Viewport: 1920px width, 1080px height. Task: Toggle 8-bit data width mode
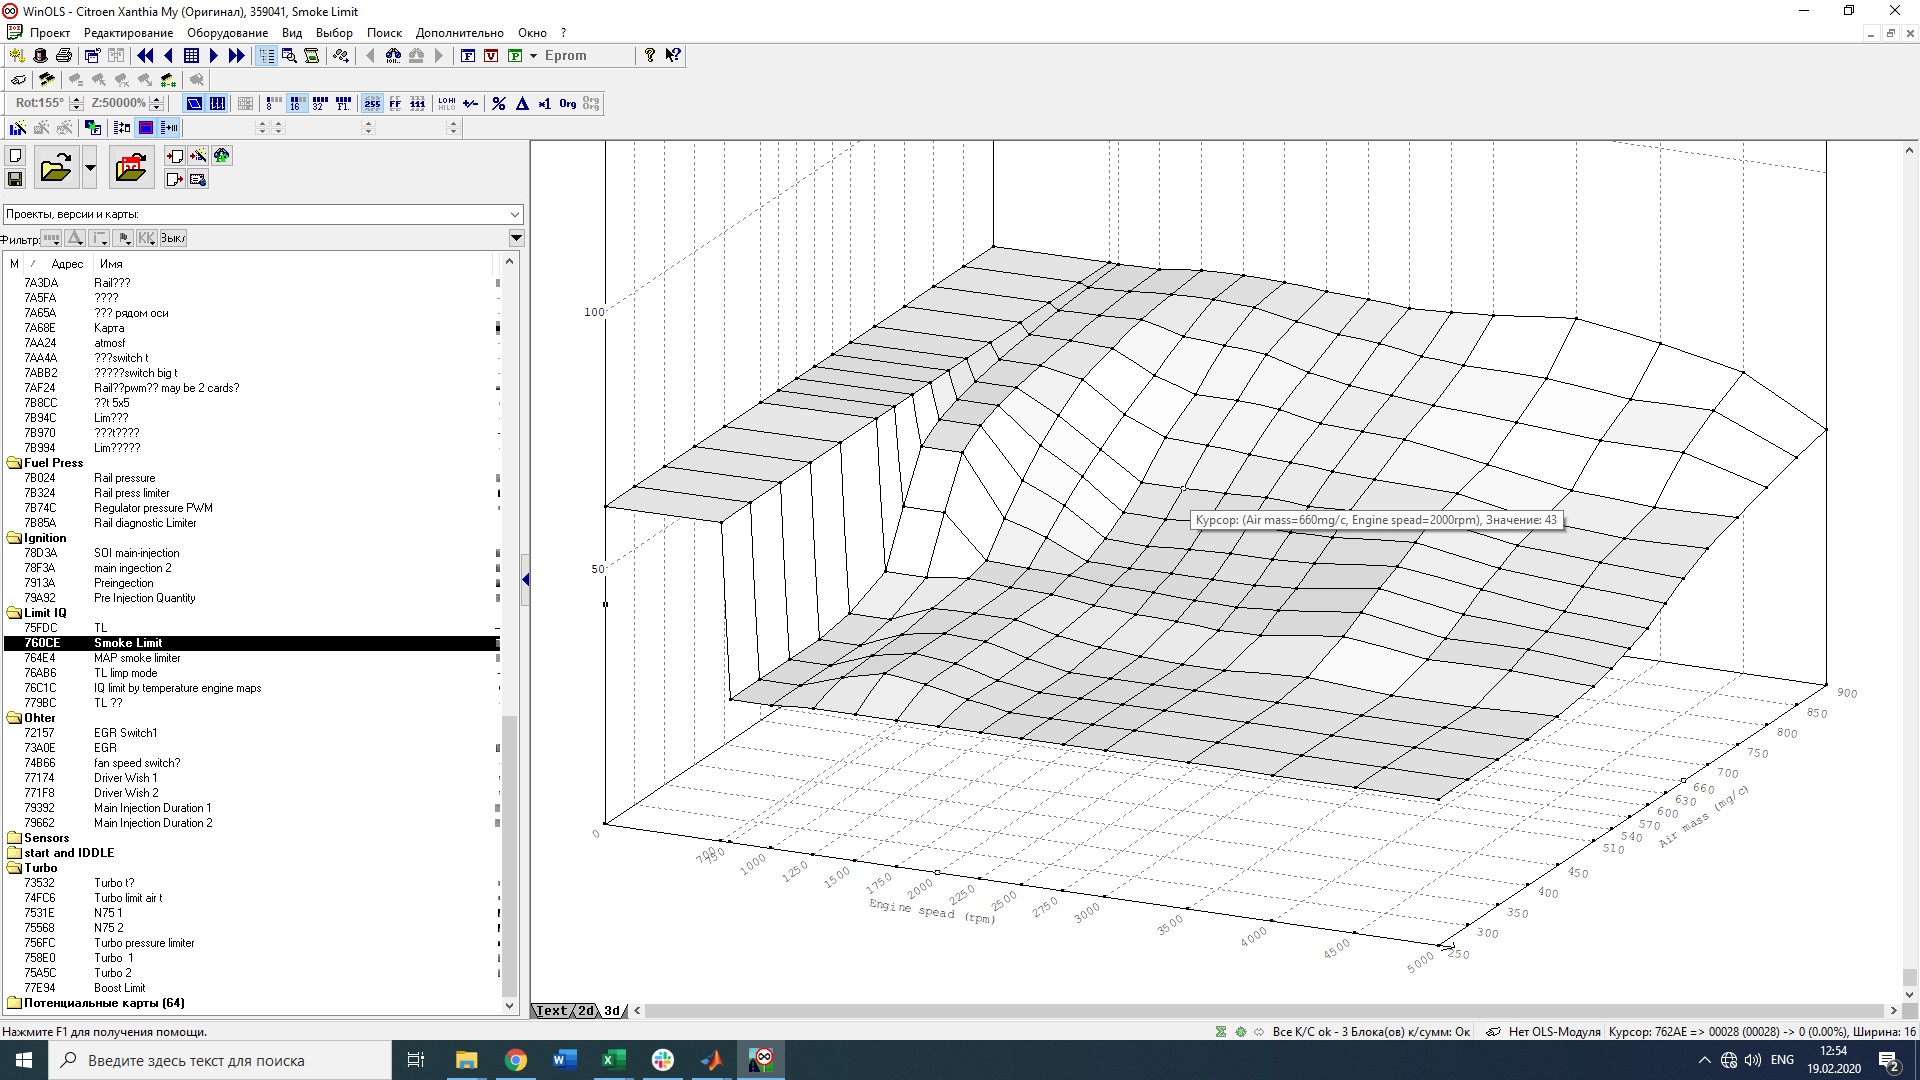coord(274,103)
